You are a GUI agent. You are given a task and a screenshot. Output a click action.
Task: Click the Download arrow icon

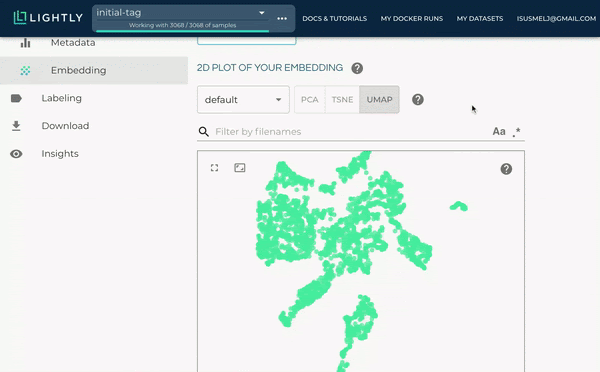click(x=16, y=126)
